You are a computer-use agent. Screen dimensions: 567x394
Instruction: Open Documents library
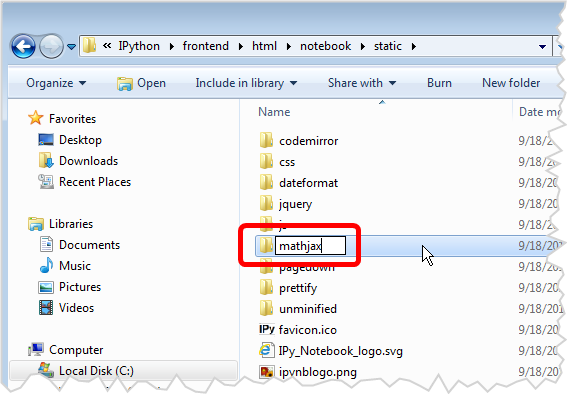(89, 245)
